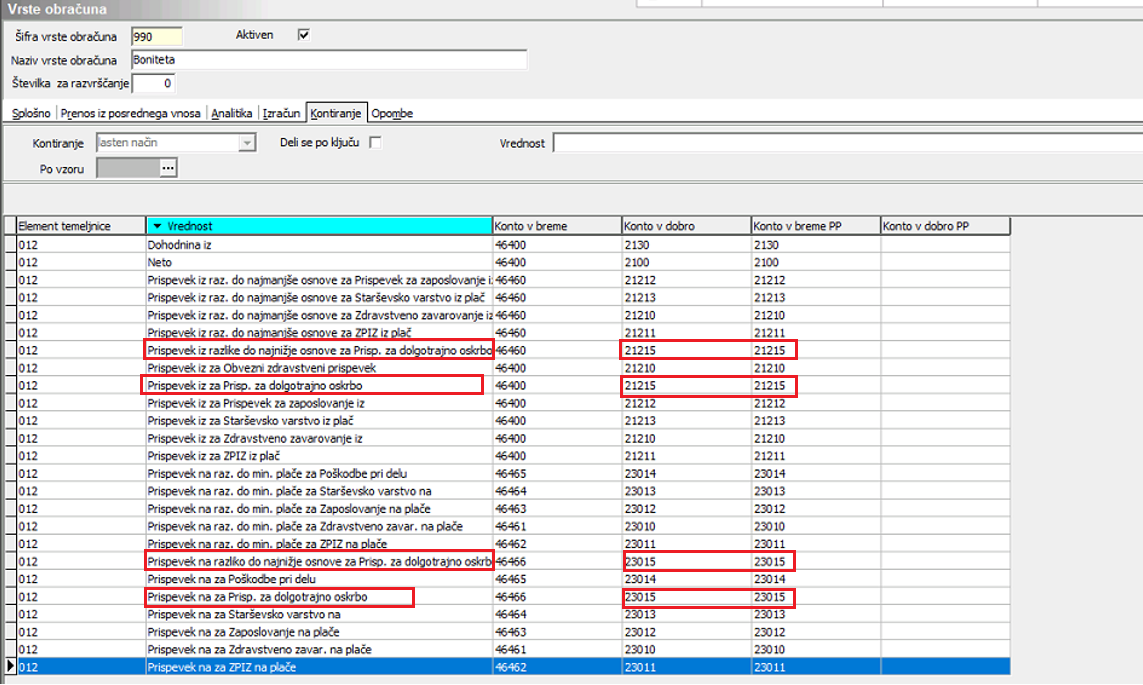Click the Šifra vrste obračuna field
Viewport: 1143px width, 685px height.
pos(156,37)
